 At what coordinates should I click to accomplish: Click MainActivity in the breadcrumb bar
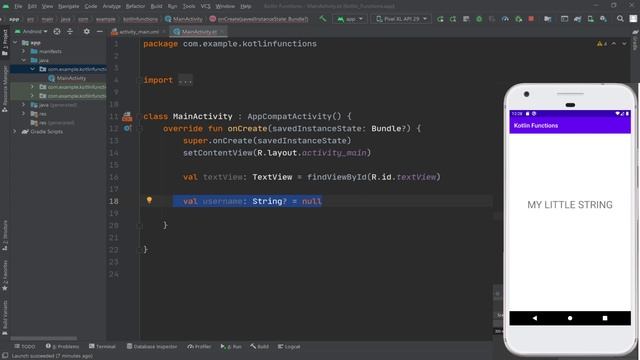tap(184, 19)
